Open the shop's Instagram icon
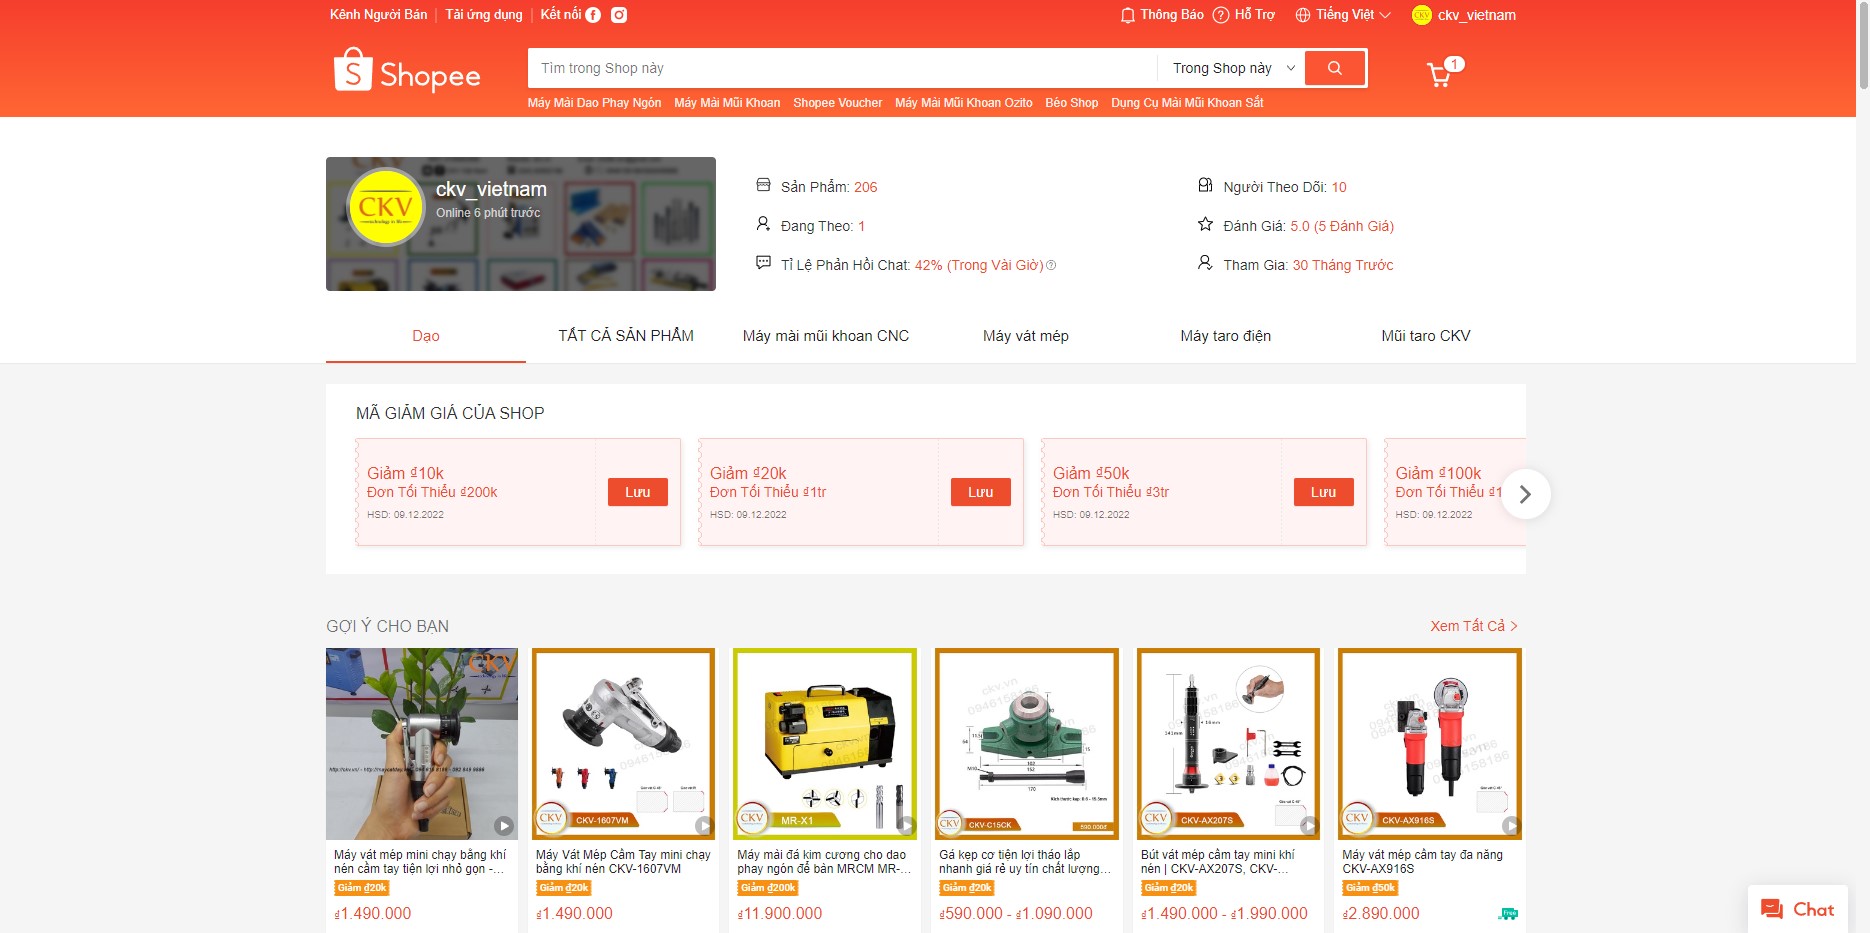 point(620,14)
